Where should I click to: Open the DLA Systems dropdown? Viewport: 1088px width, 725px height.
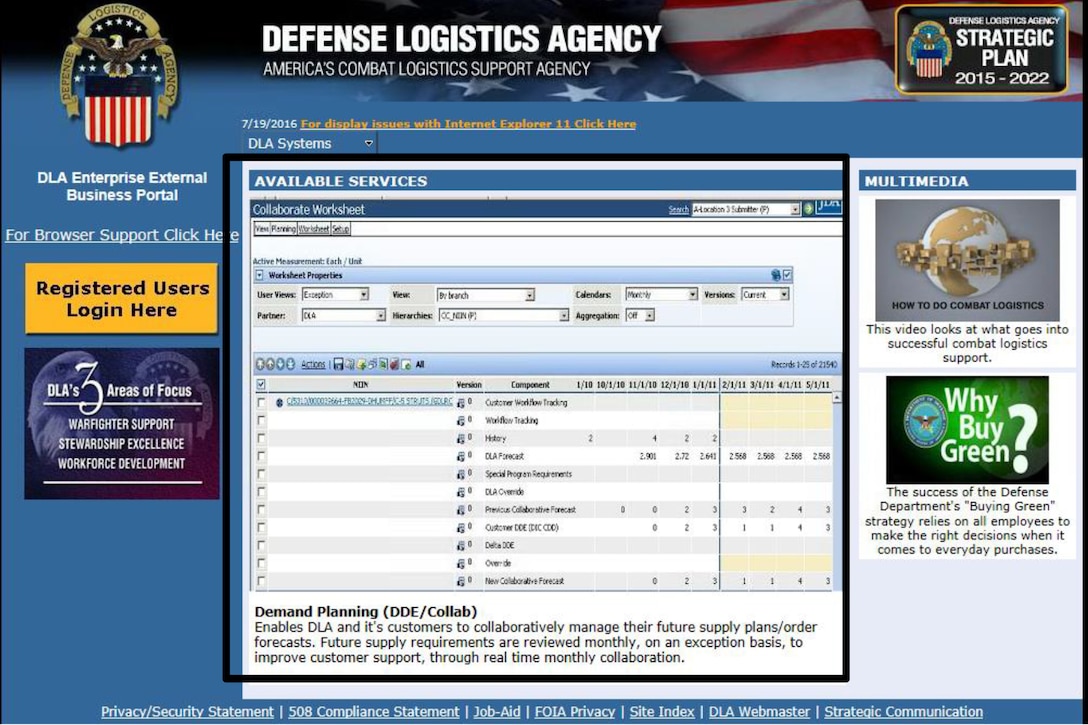click(x=309, y=144)
